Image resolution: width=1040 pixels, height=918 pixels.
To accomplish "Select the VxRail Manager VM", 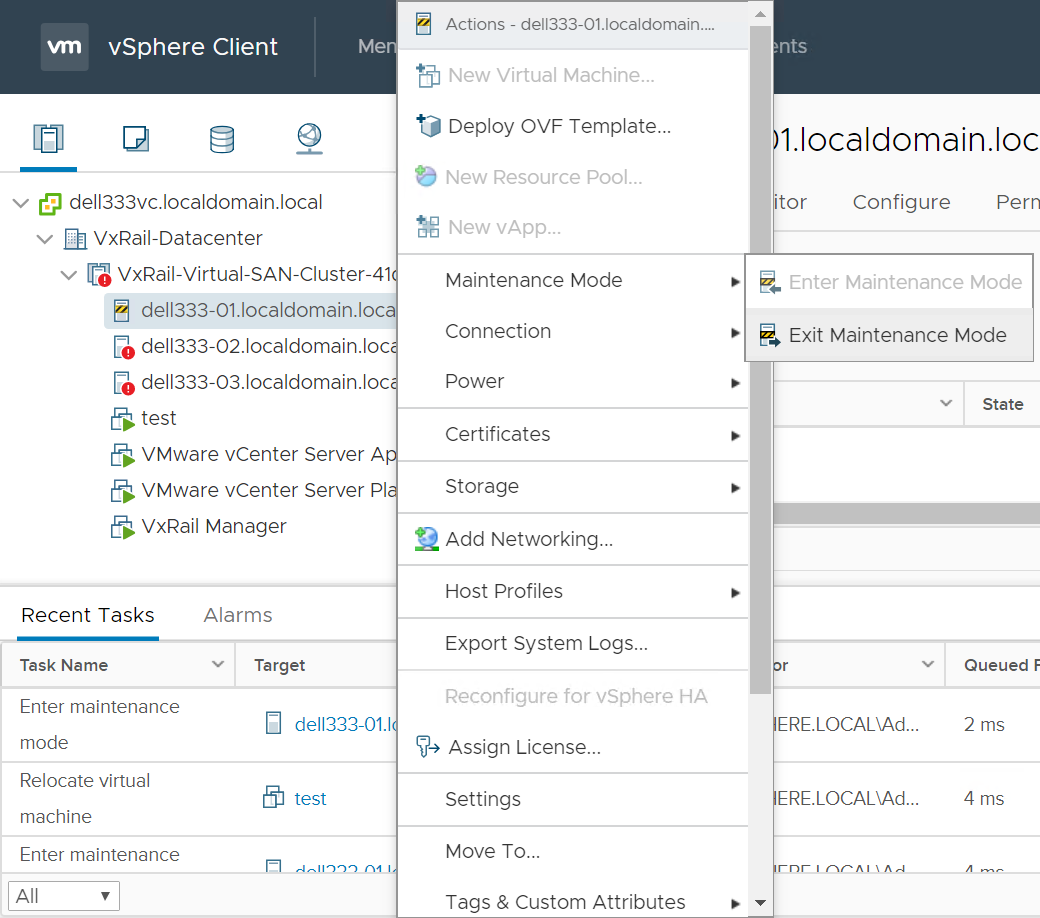I will tap(214, 526).
